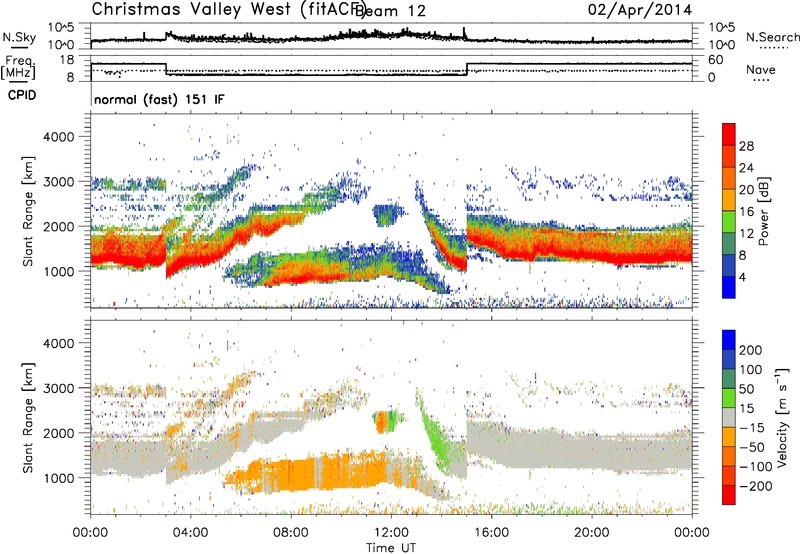Click the Velocity [m s-1] colorbar title
This screenshot has height=554, width=800.
click(x=782, y=417)
